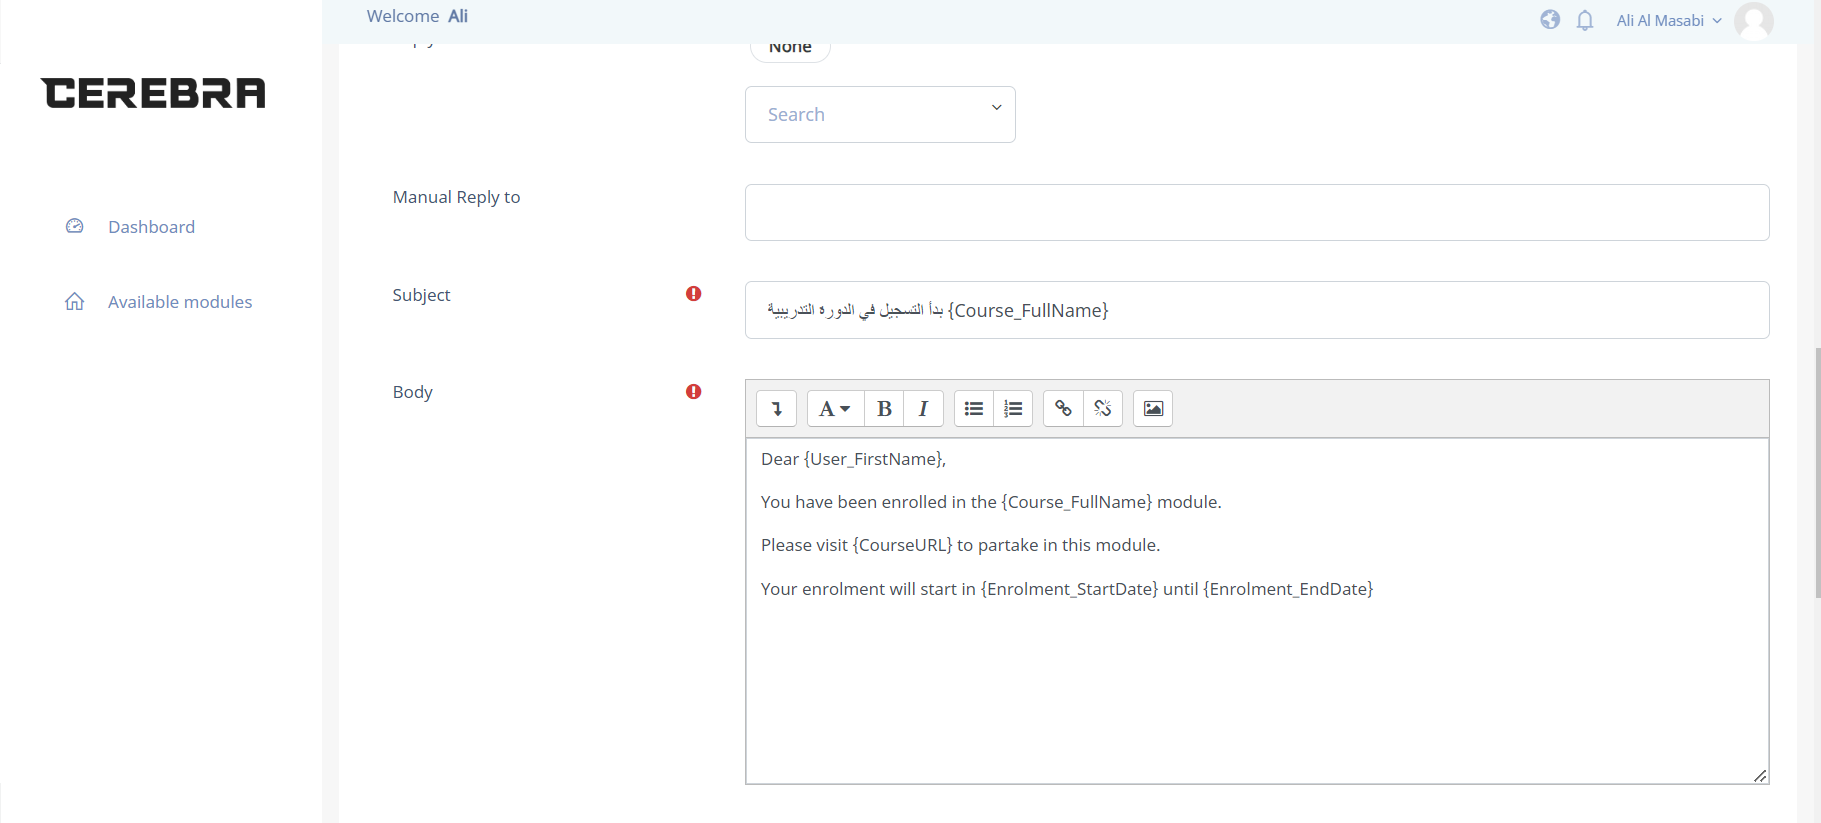The height and width of the screenshot is (823, 1821).
Task: Click the Available modules home icon
Action: (x=75, y=301)
